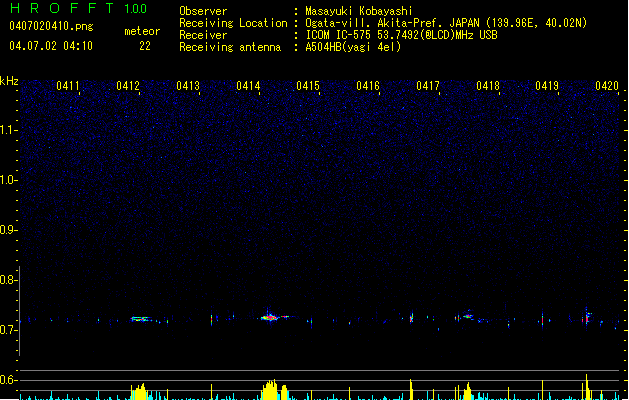Click the date stamp 04.07.02 04:10

point(51,46)
